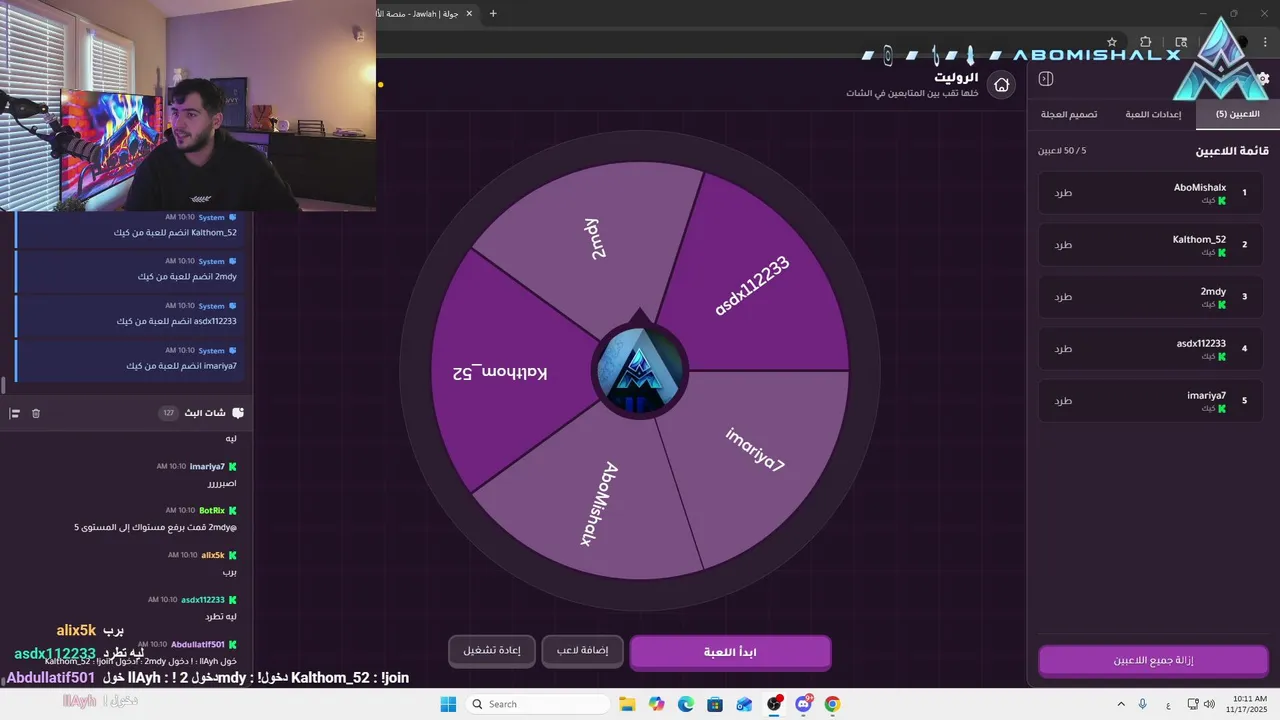The image size is (1280, 720).
Task: Switch keyboard input language indicator
Action: click(1168, 704)
